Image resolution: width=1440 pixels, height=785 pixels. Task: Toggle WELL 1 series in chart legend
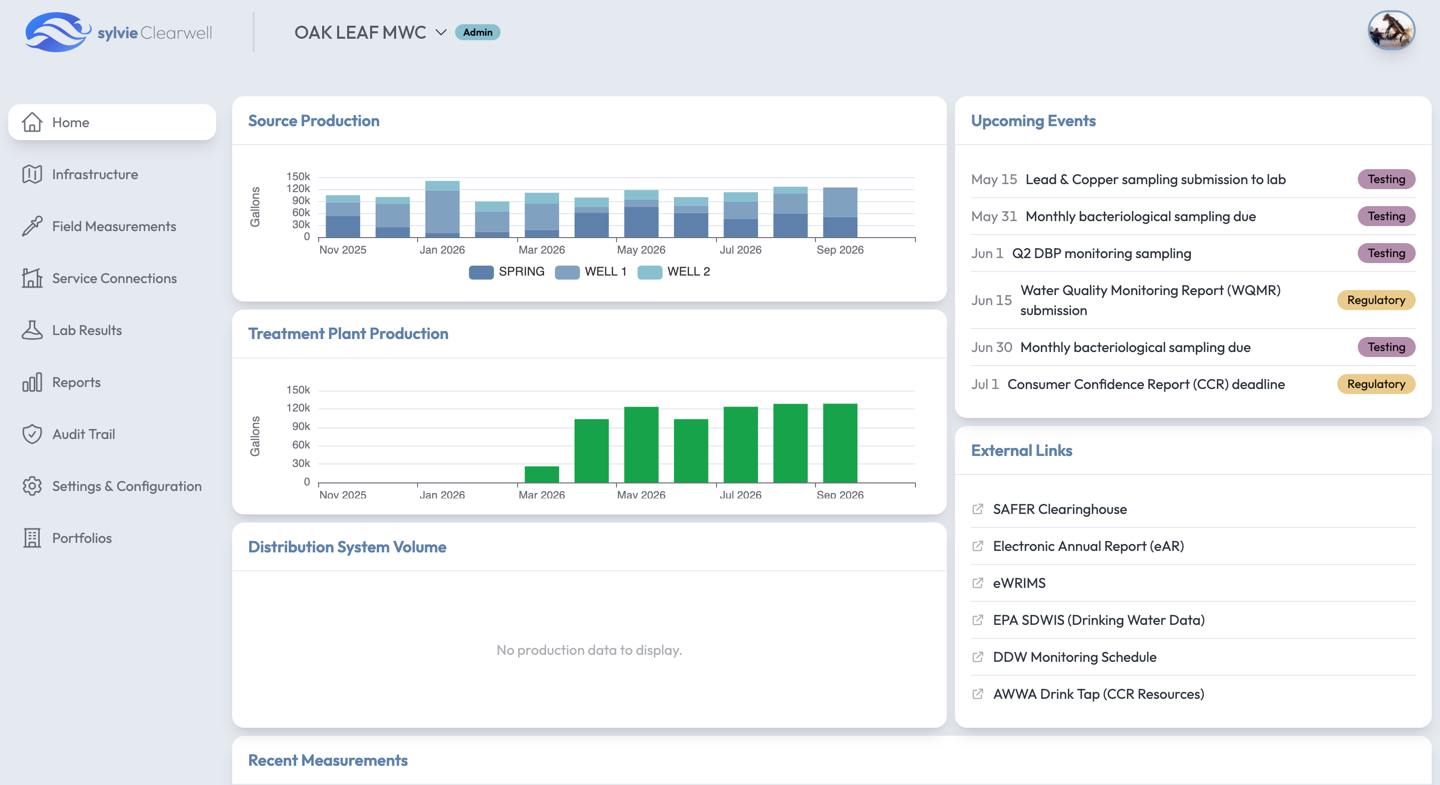pos(591,272)
